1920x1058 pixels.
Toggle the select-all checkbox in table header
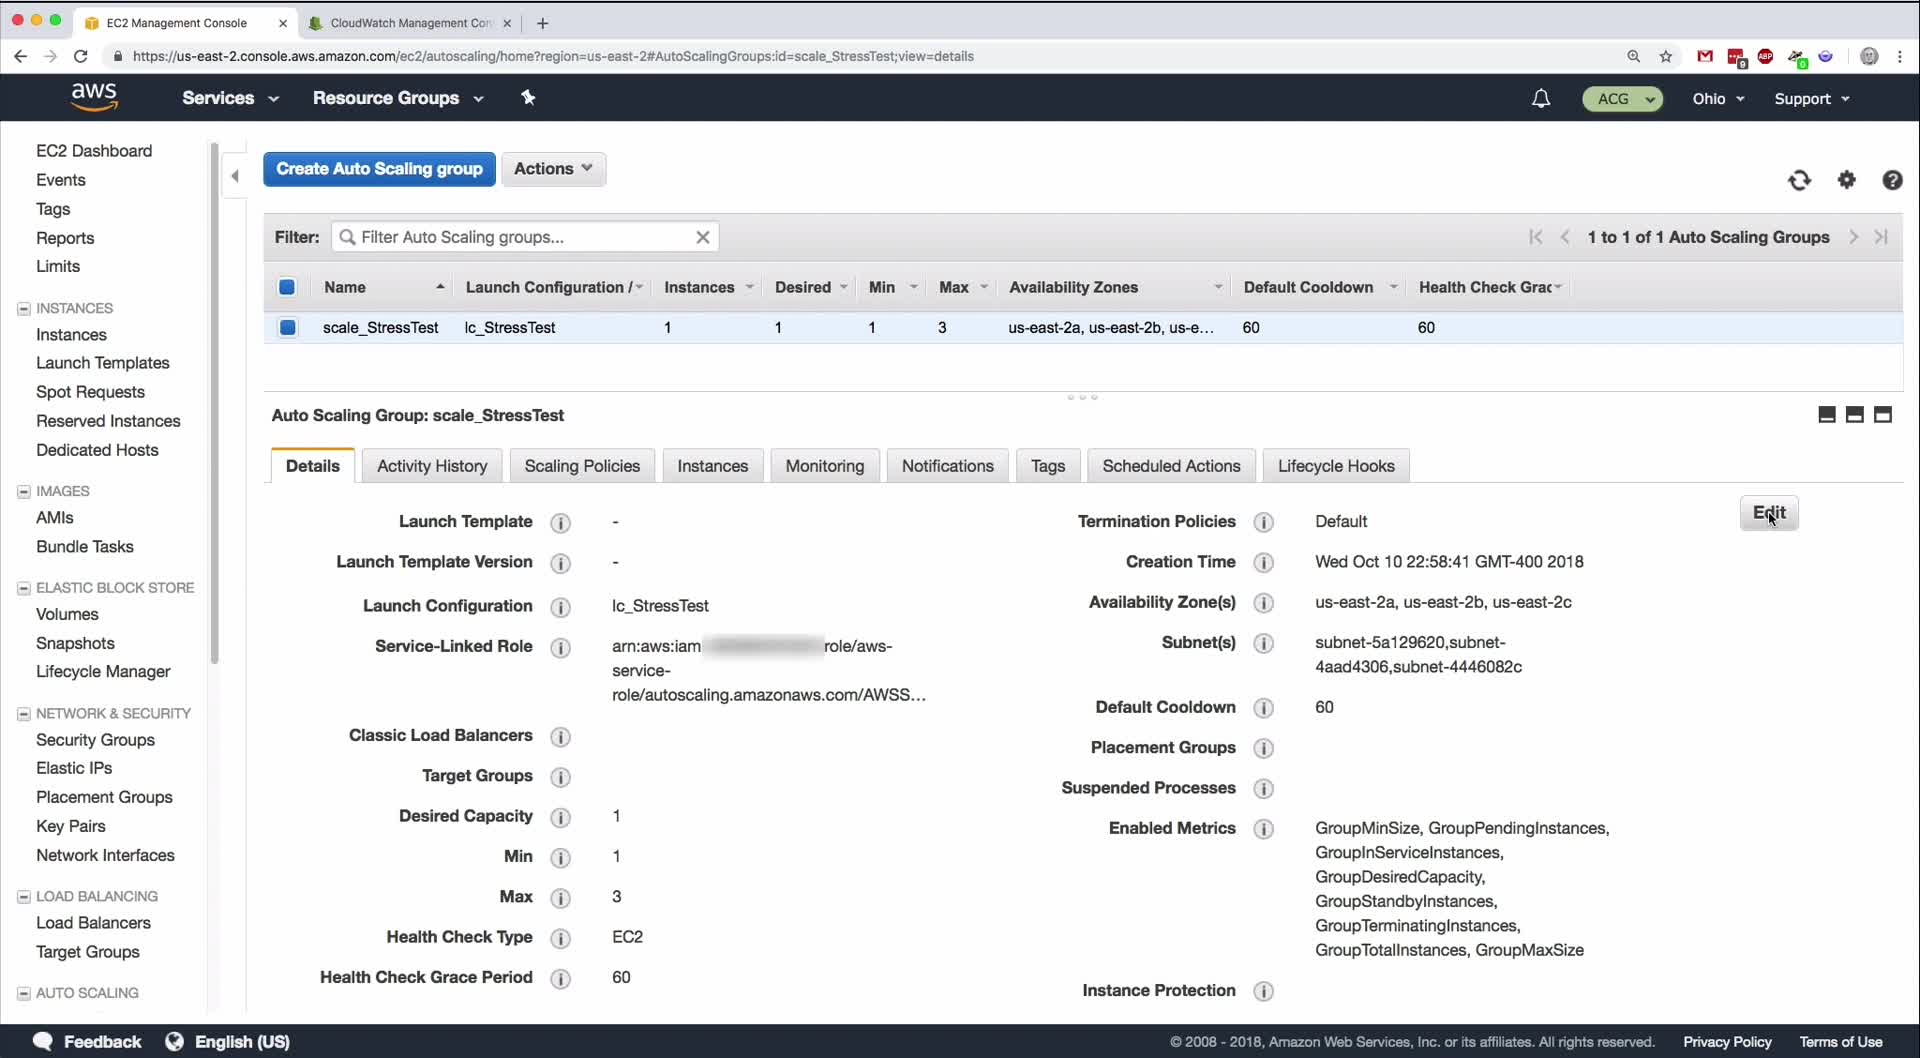[x=287, y=287]
